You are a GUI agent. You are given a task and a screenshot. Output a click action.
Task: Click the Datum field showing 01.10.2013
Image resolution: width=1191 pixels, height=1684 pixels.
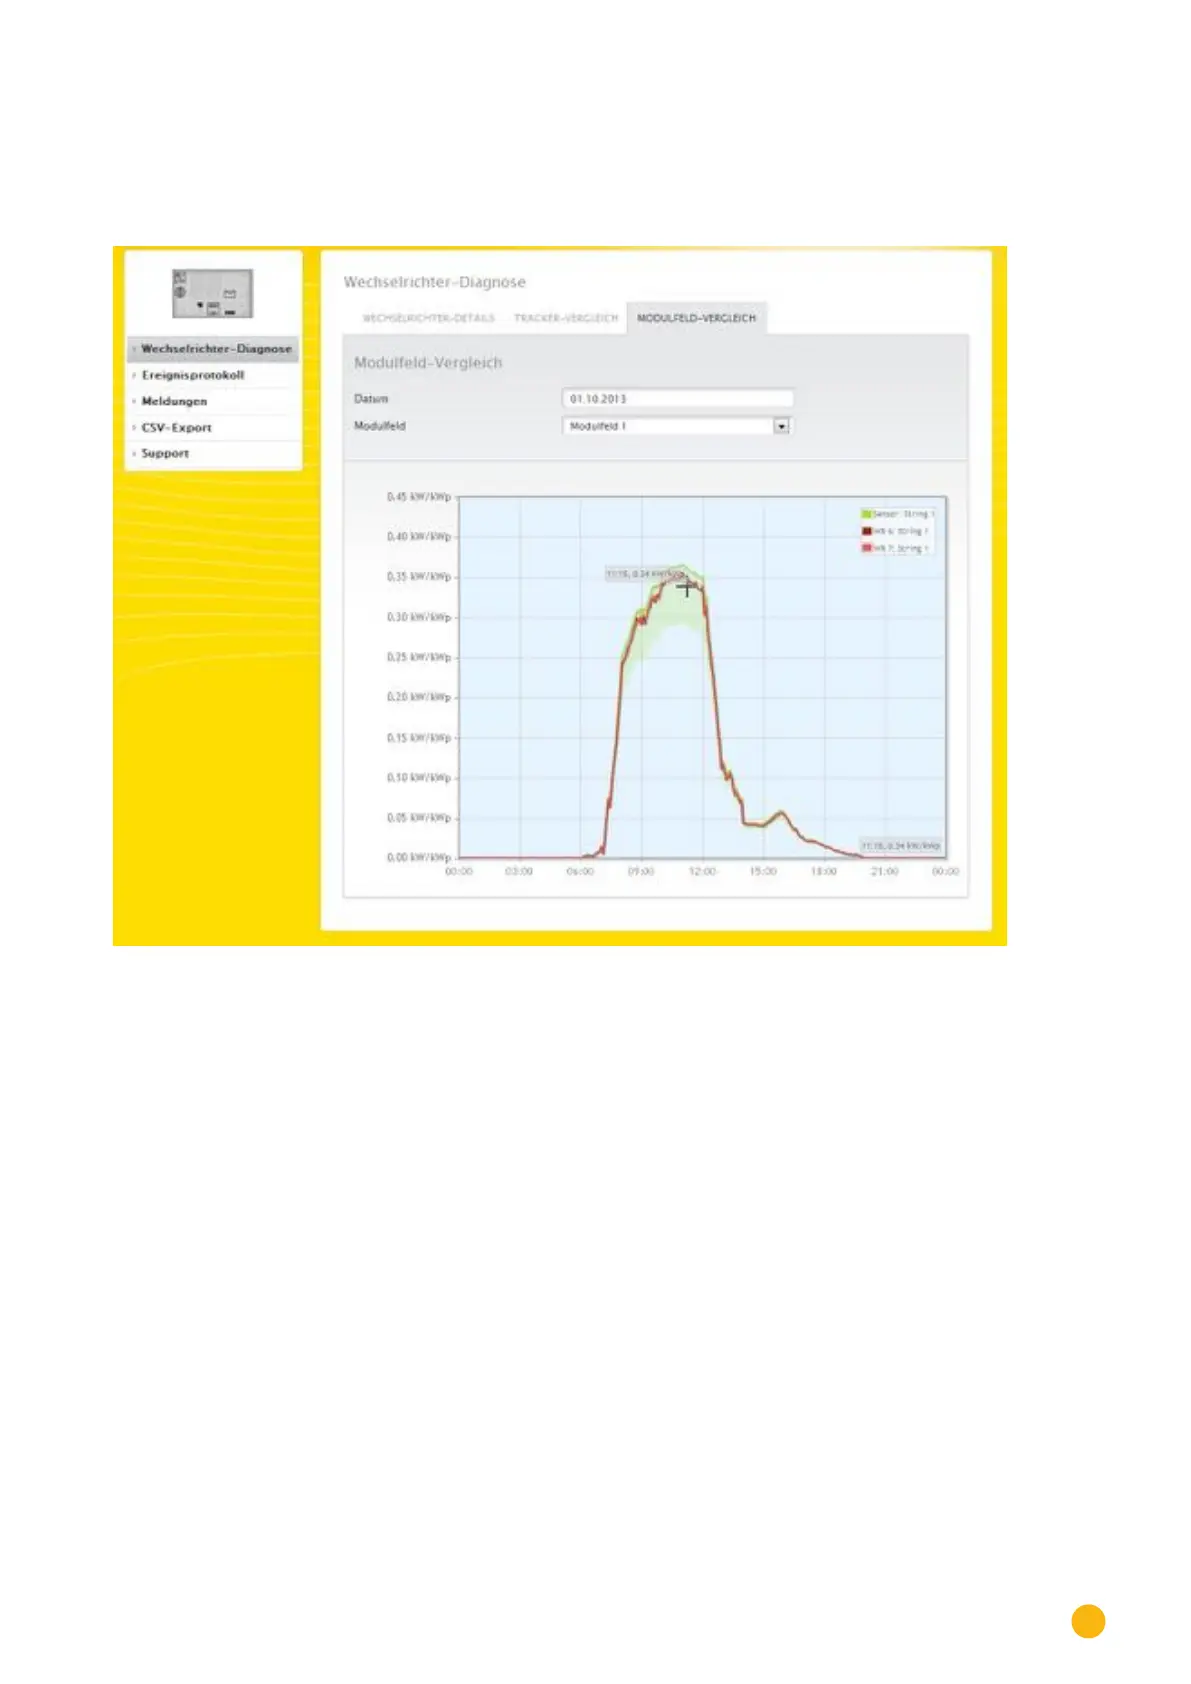click(678, 398)
